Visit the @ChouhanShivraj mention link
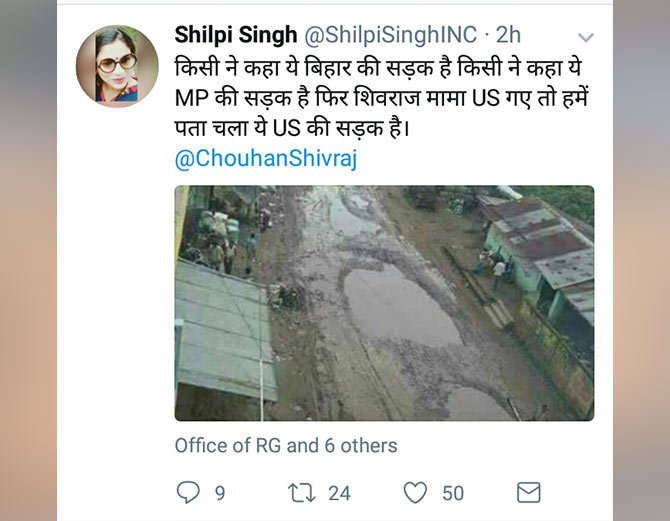 [x=266, y=160]
